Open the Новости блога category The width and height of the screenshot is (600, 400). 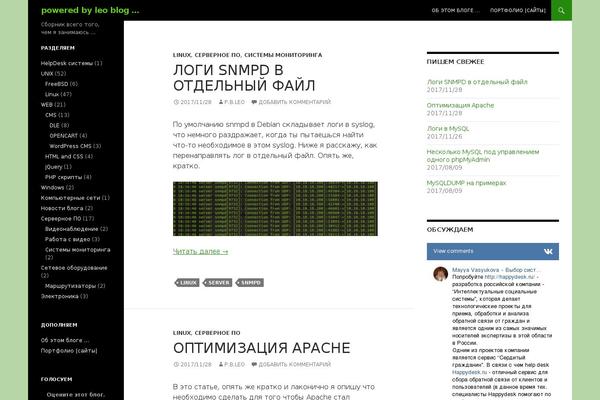[62, 208]
